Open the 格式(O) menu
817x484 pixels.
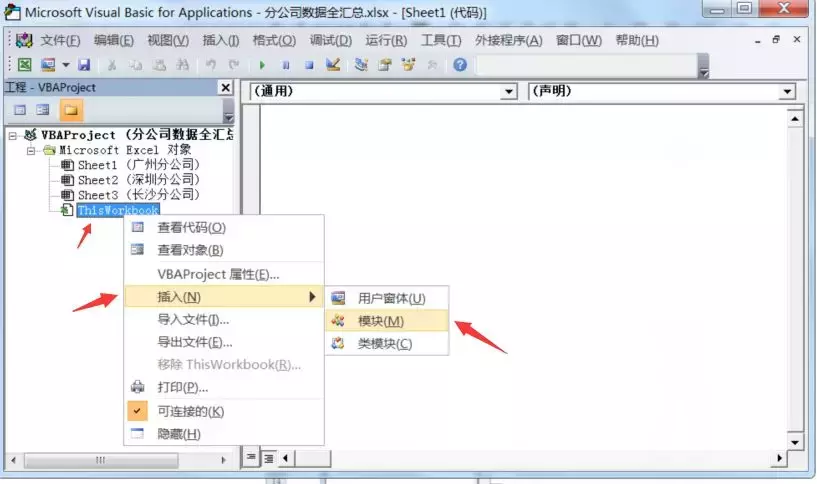click(274, 40)
